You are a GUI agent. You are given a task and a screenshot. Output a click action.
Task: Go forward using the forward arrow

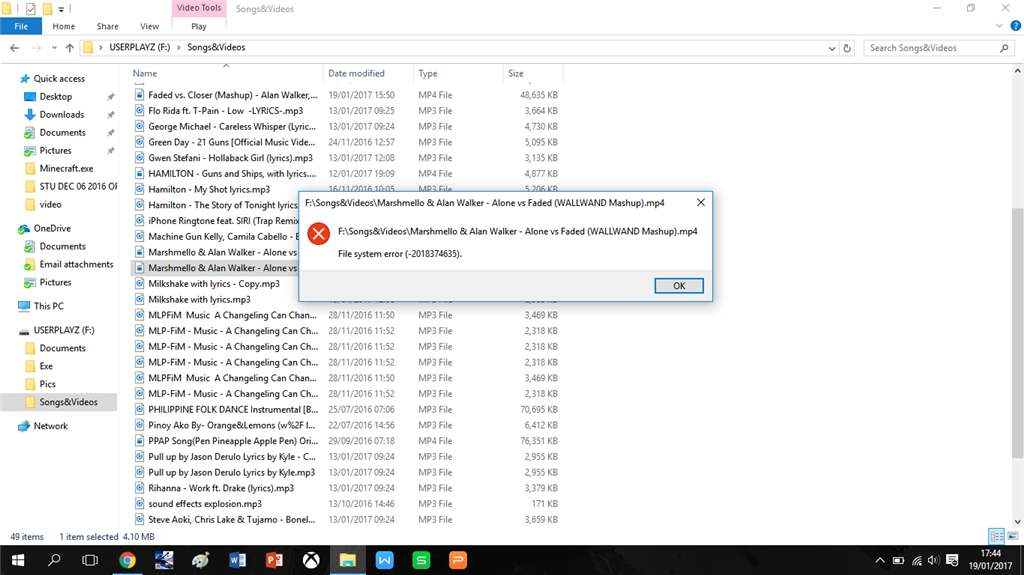point(36,48)
